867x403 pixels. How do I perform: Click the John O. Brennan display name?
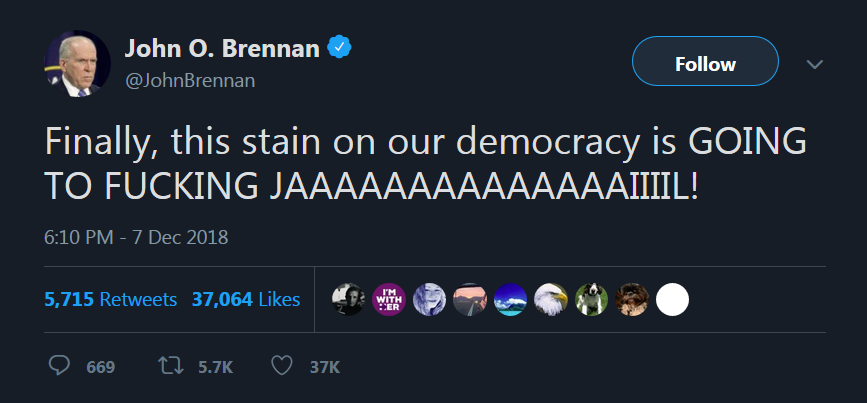point(222,49)
